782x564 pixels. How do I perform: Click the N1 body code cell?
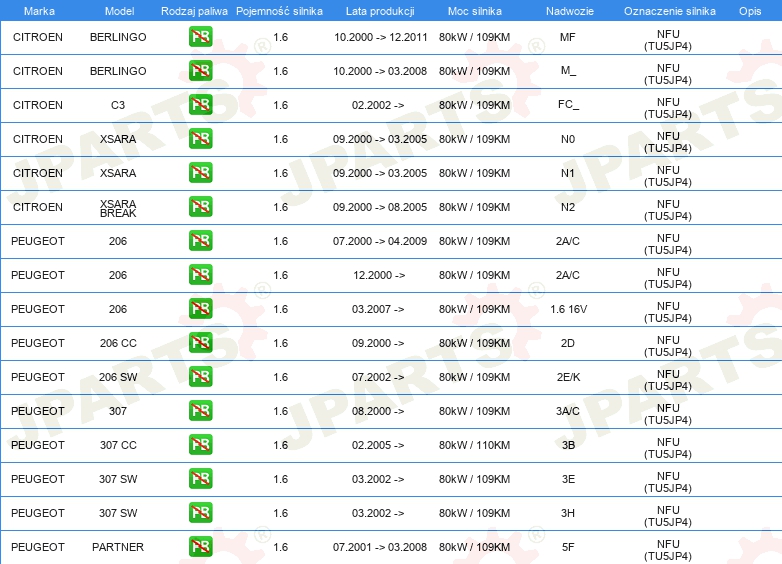pyautogui.click(x=568, y=173)
